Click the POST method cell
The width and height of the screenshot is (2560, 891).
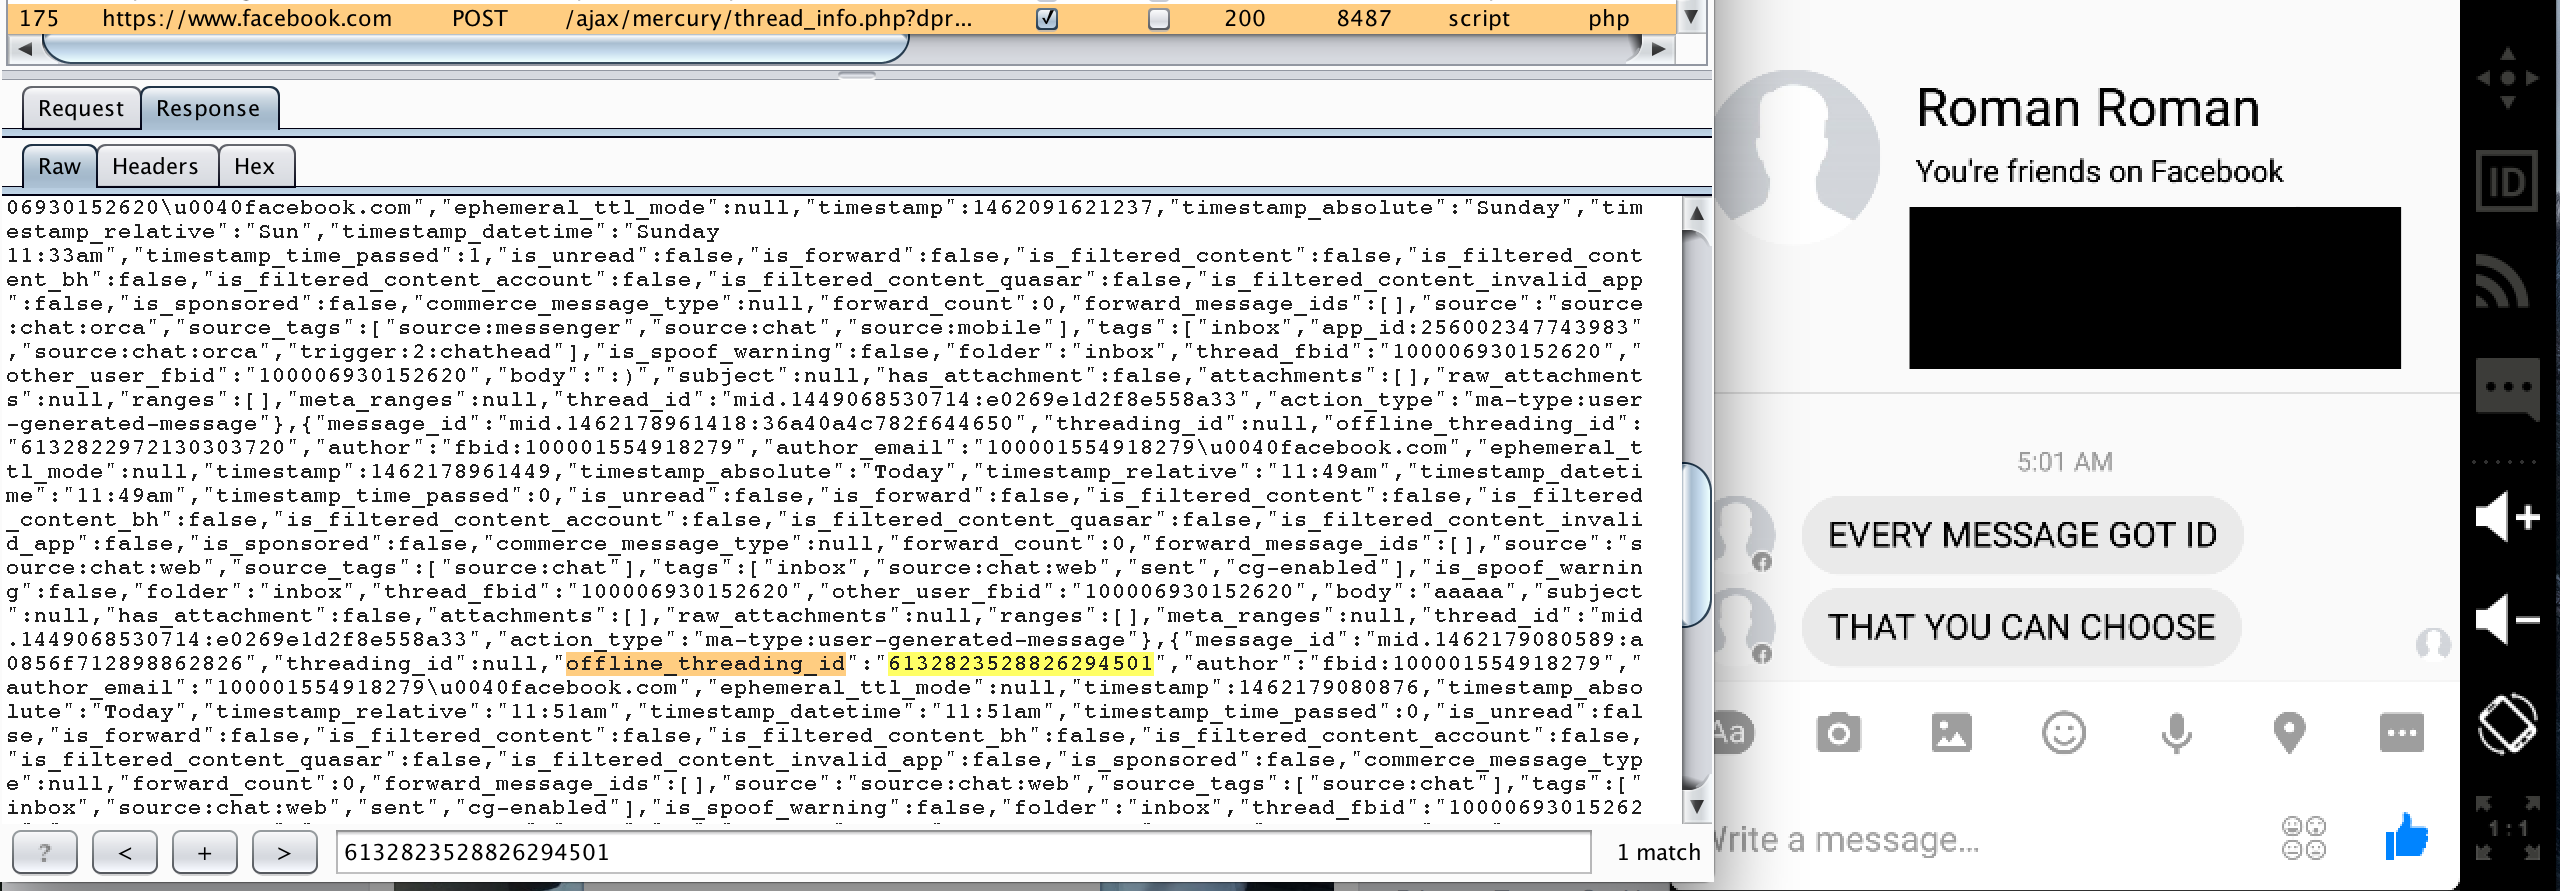click(479, 18)
